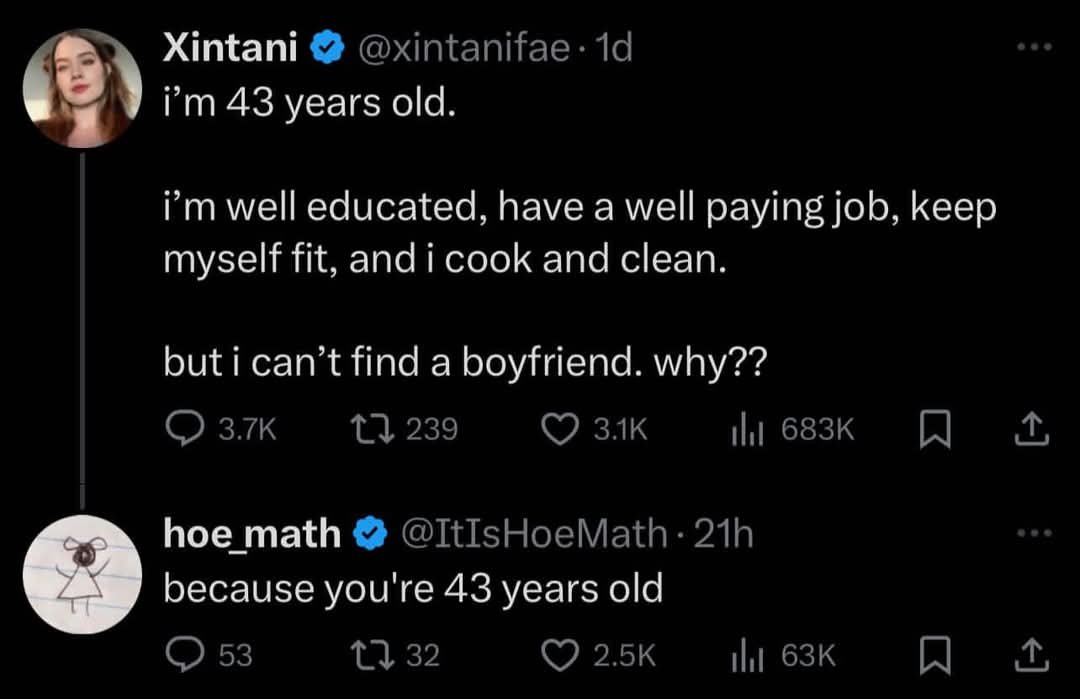
Task: Visit the @ItIsHoeMath handle link
Action: (533, 535)
